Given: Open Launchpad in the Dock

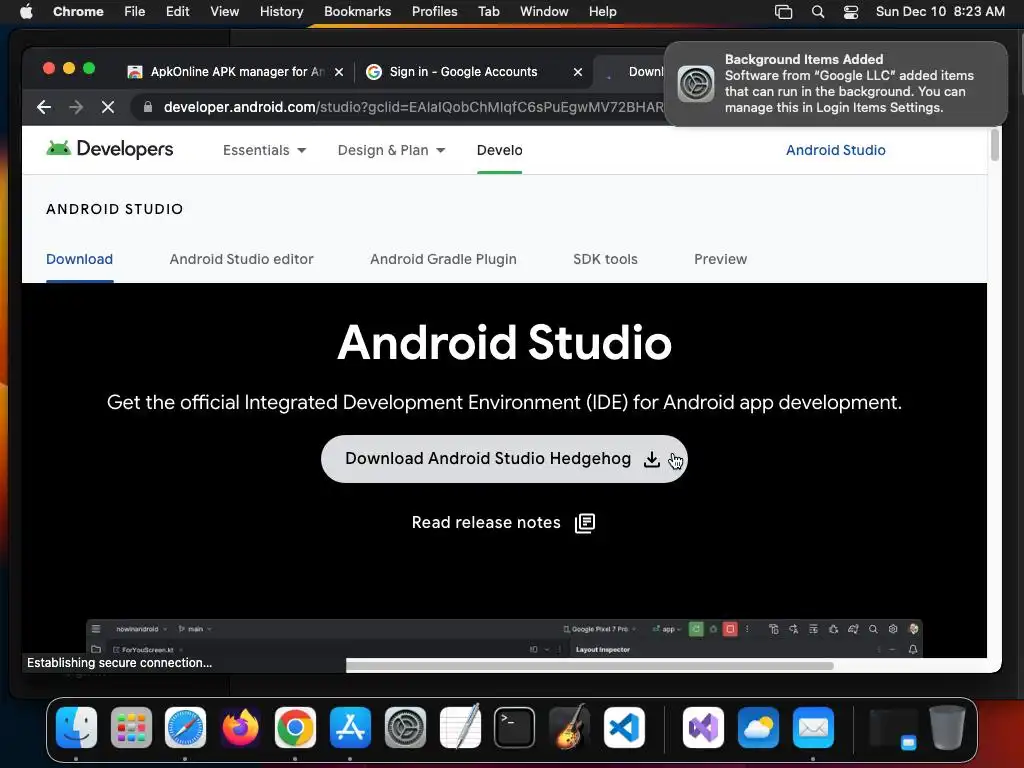Looking at the screenshot, I should [x=131, y=728].
